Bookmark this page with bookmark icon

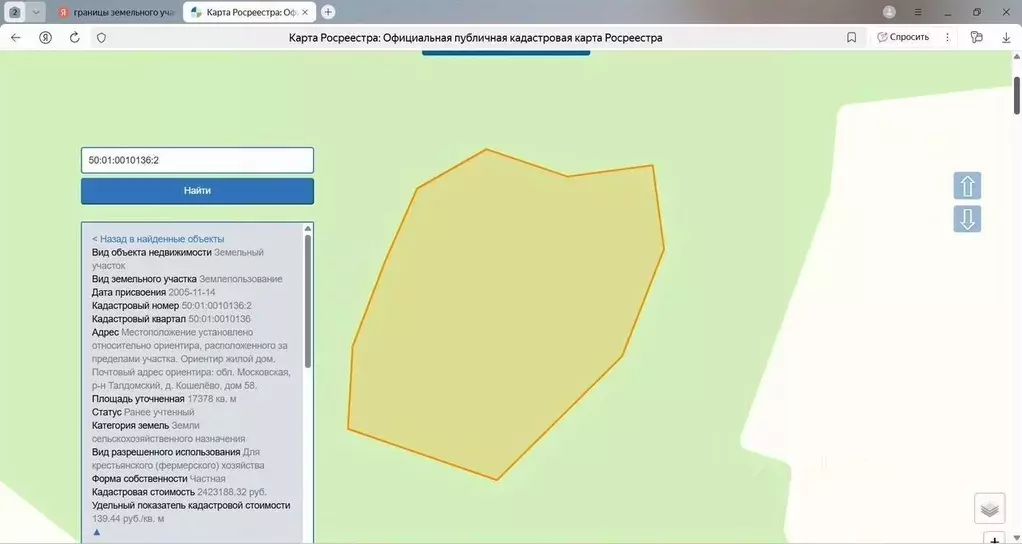click(x=851, y=38)
